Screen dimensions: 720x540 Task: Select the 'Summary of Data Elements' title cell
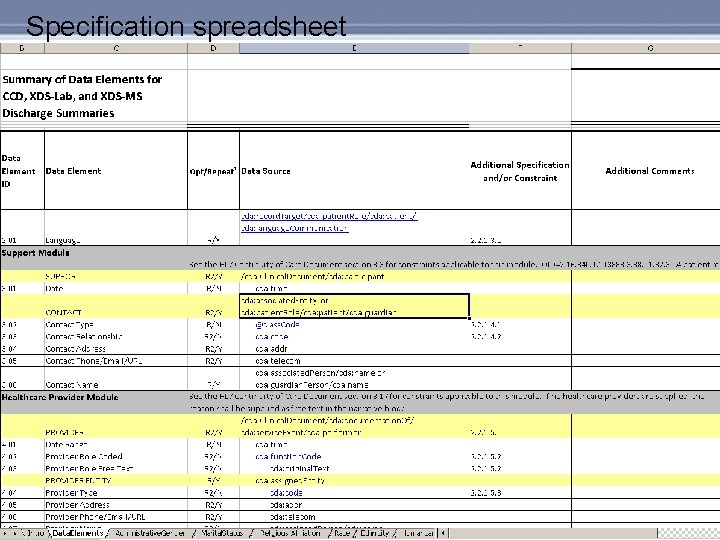tap(94, 96)
